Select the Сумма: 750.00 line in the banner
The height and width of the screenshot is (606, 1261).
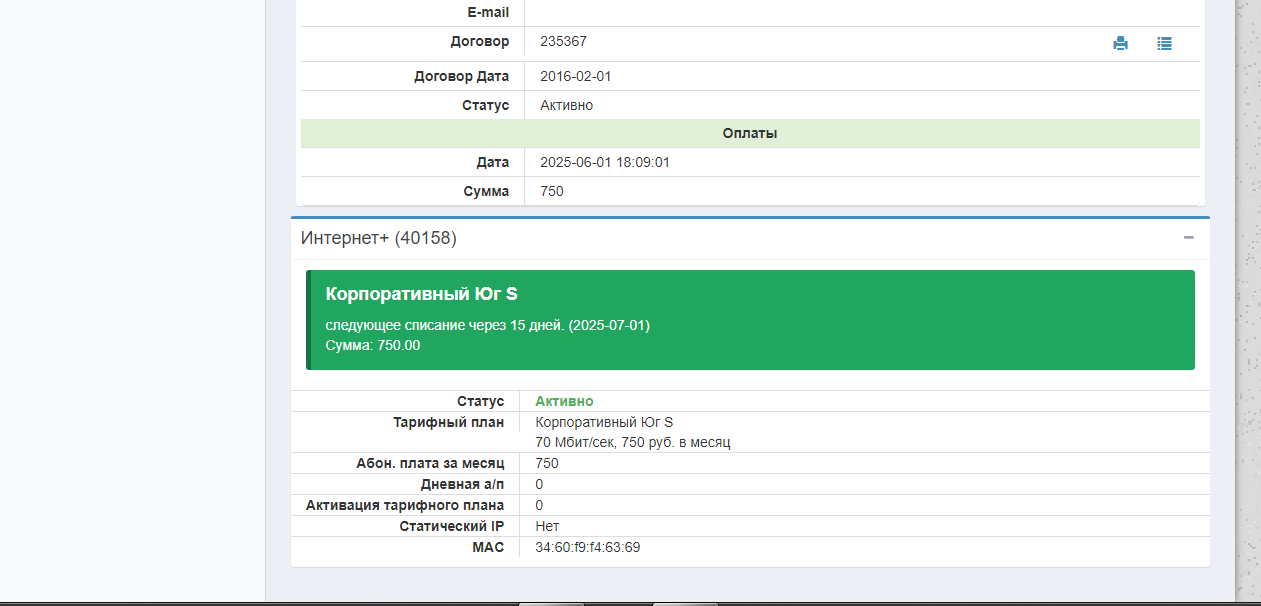tap(373, 345)
